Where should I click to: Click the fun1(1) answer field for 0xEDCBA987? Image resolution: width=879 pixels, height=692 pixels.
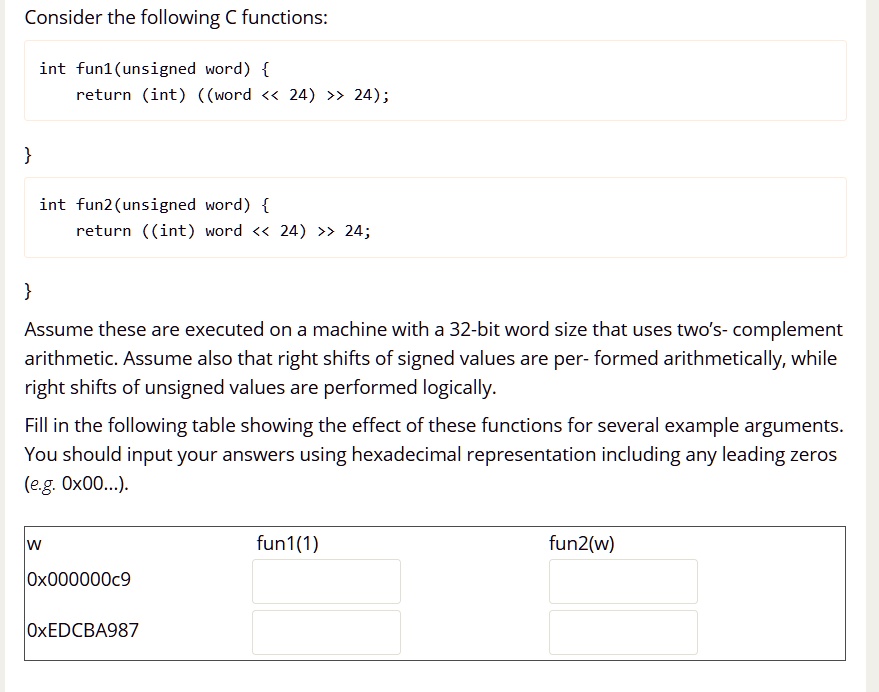point(325,631)
